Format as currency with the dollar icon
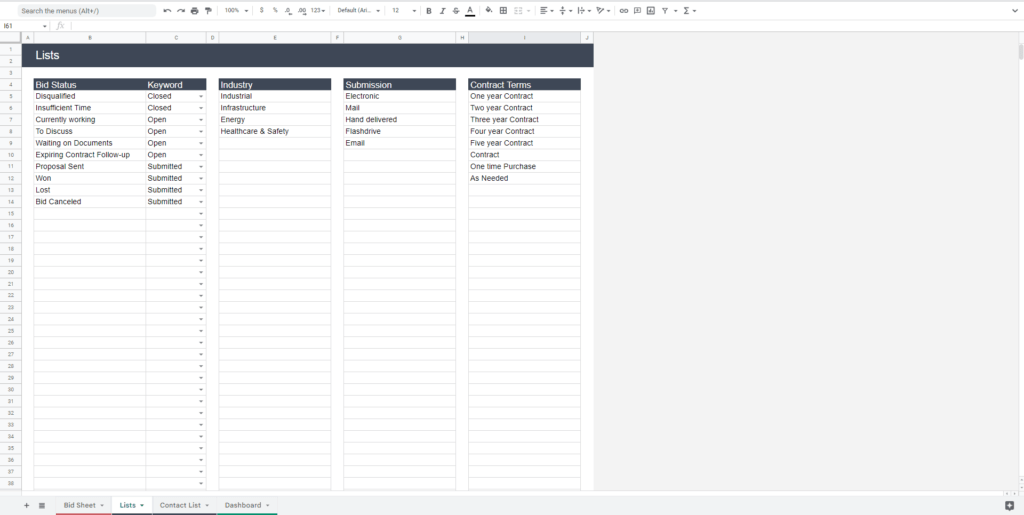Screen dimensions: 1024x515 (x=262, y=11)
